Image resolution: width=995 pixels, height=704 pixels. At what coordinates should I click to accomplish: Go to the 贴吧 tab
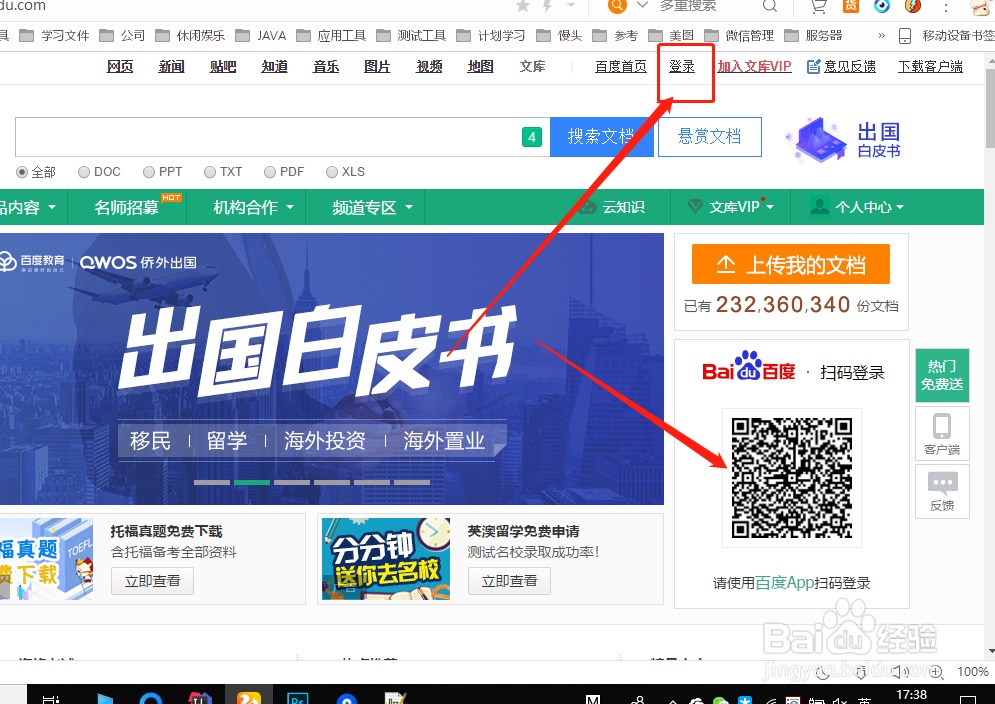point(223,66)
